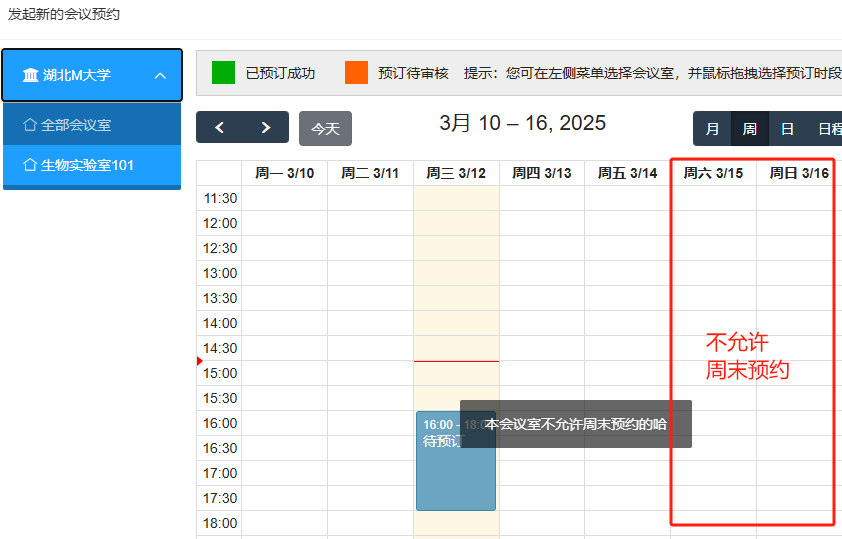The image size is (842, 539).
Task: Switch to week view (周)
Action: coord(749,129)
